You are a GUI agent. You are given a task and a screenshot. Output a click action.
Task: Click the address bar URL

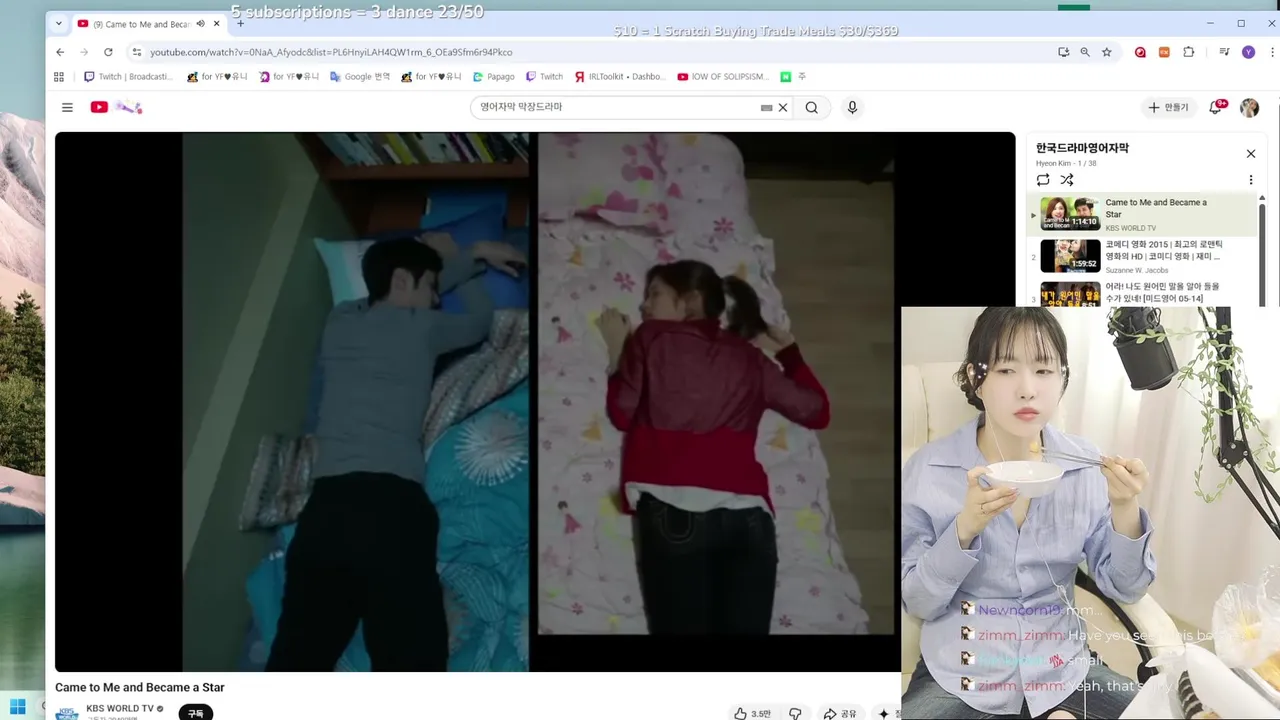click(x=331, y=52)
